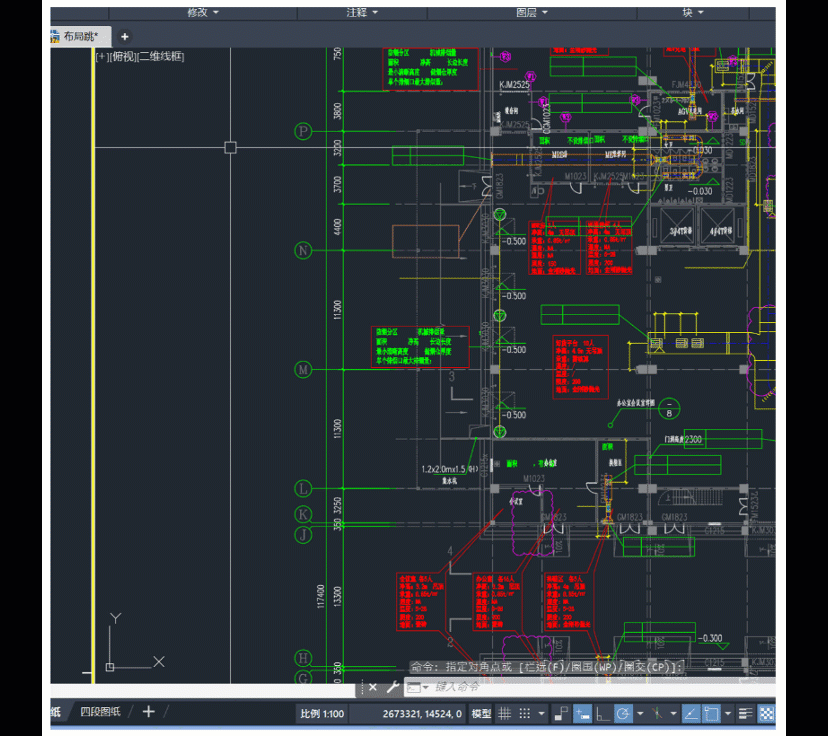
Task: Toggle snap mode in status bar
Action: pyautogui.click(x=525, y=713)
